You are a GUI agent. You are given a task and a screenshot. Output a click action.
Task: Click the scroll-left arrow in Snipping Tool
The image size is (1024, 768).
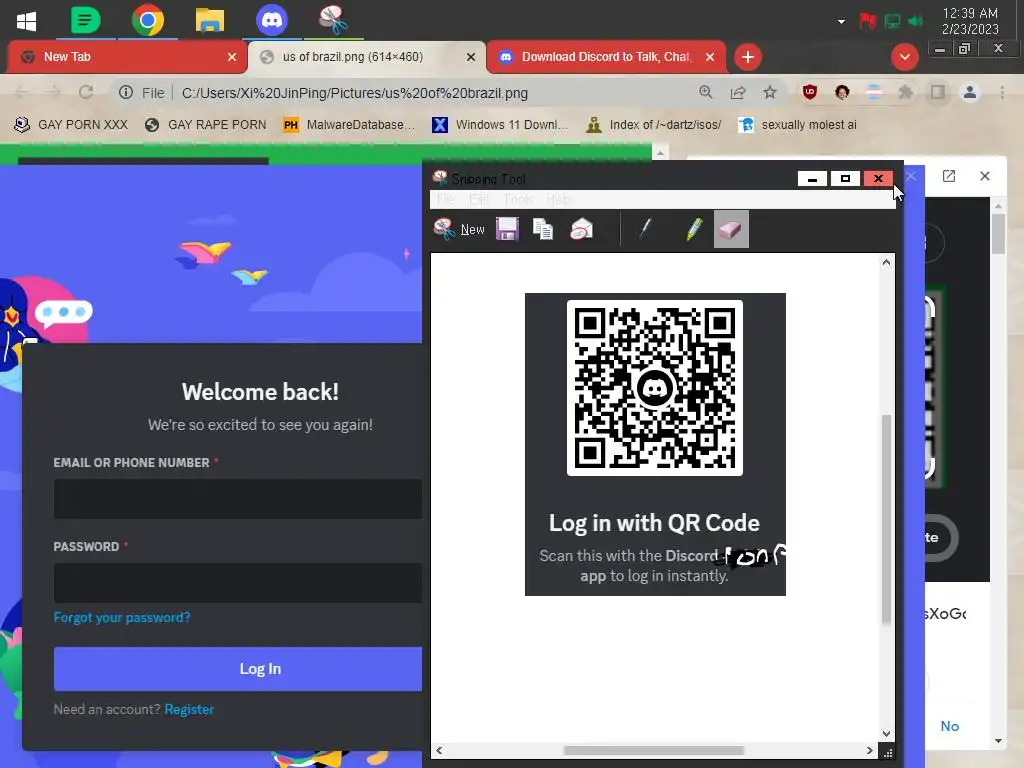(439, 750)
